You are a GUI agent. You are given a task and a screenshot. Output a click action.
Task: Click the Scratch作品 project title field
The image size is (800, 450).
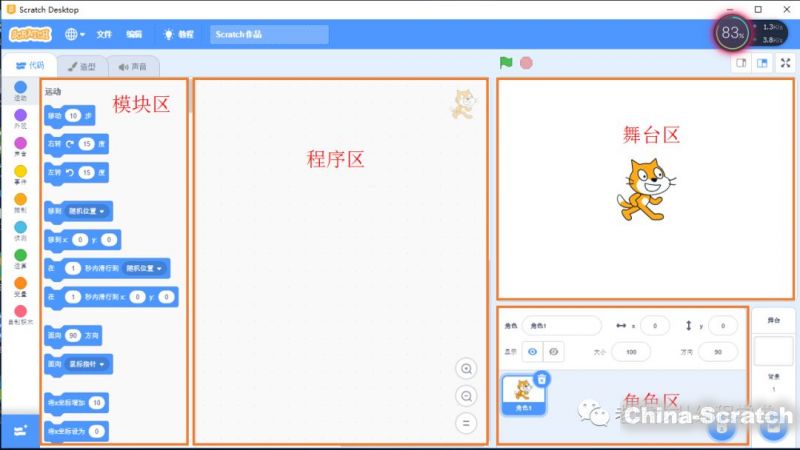(x=269, y=34)
